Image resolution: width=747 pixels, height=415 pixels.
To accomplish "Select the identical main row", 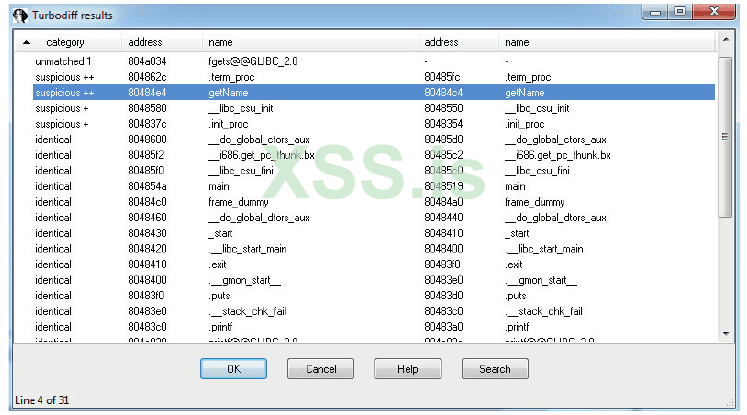I will click(x=374, y=186).
